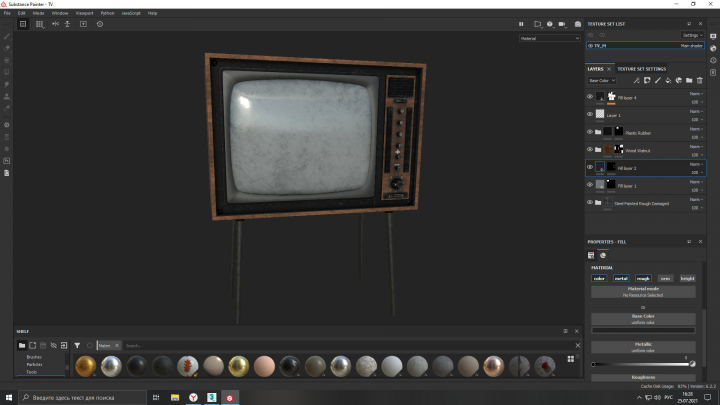Pause the viewport engine rendering
Image resolution: width=720 pixels, height=405 pixels.
pyautogui.click(x=521, y=24)
